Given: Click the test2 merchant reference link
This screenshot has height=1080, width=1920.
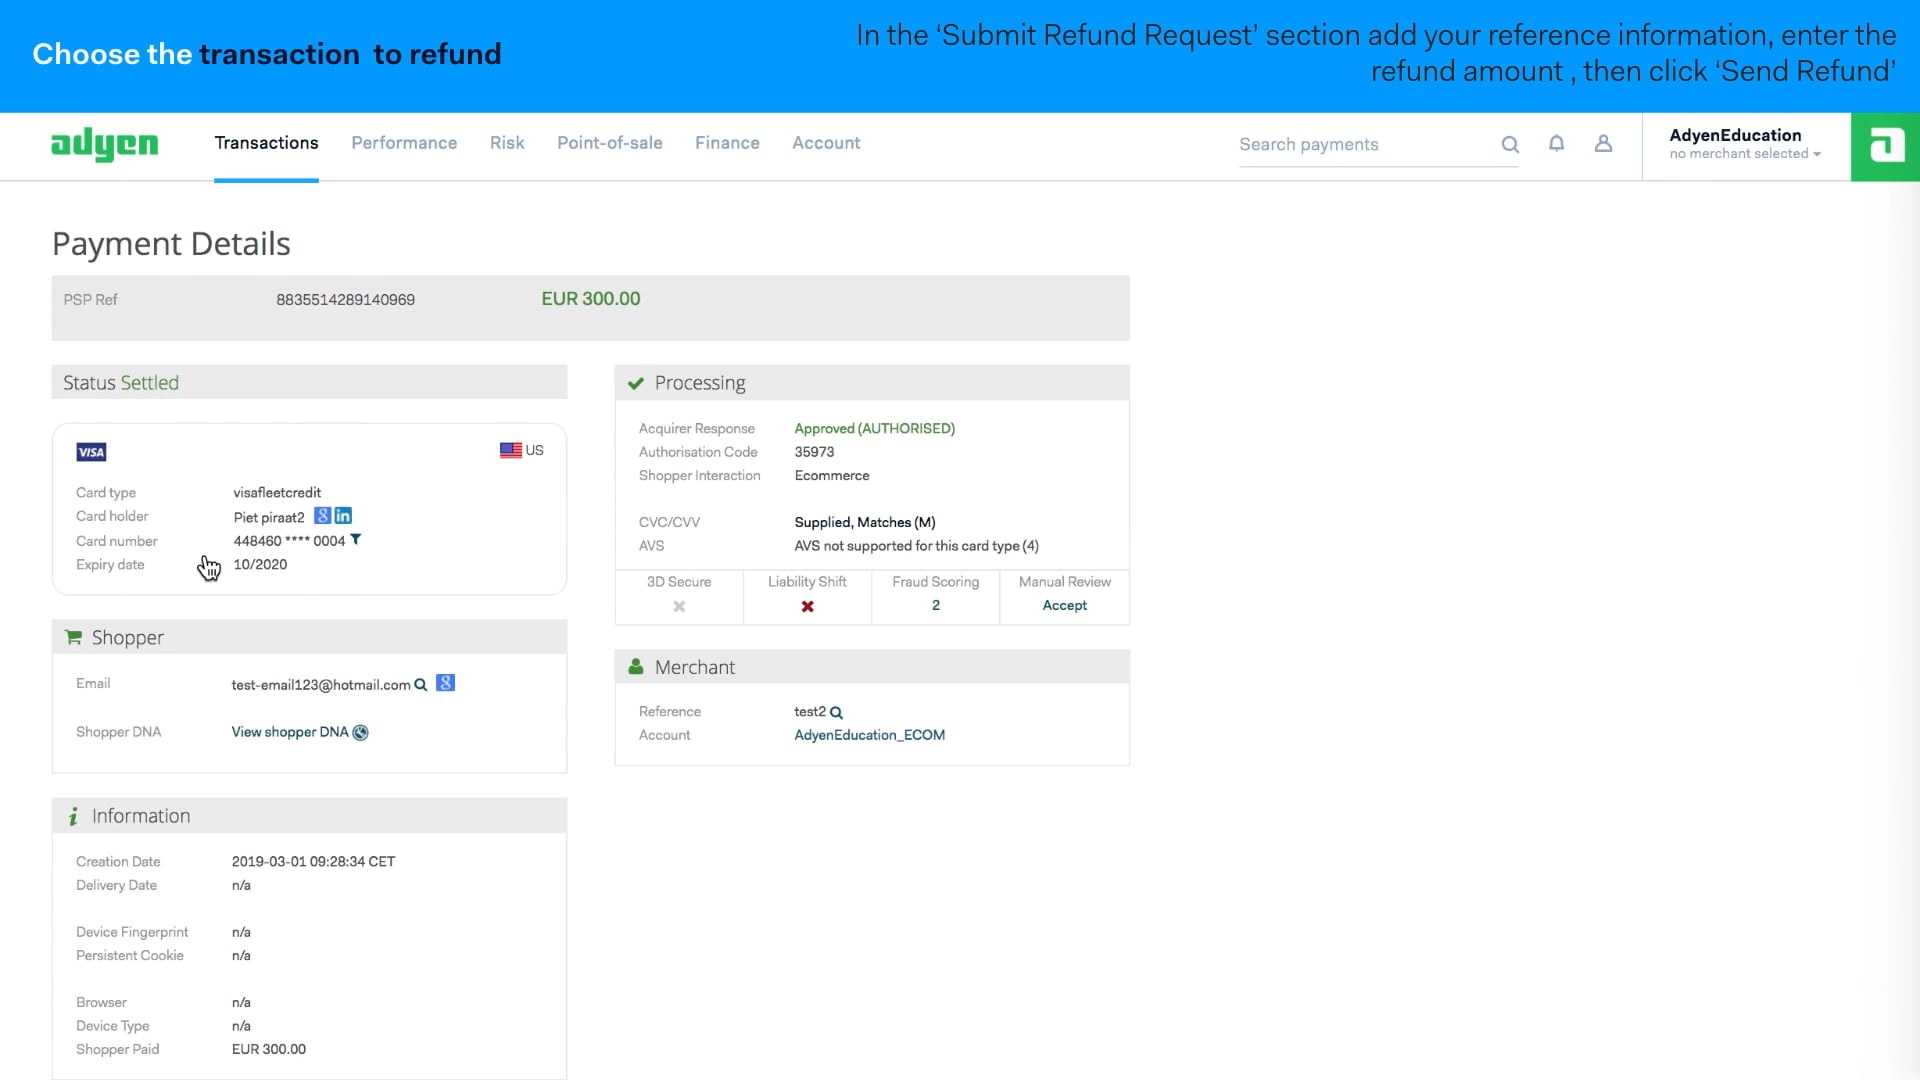Looking at the screenshot, I should (810, 712).
